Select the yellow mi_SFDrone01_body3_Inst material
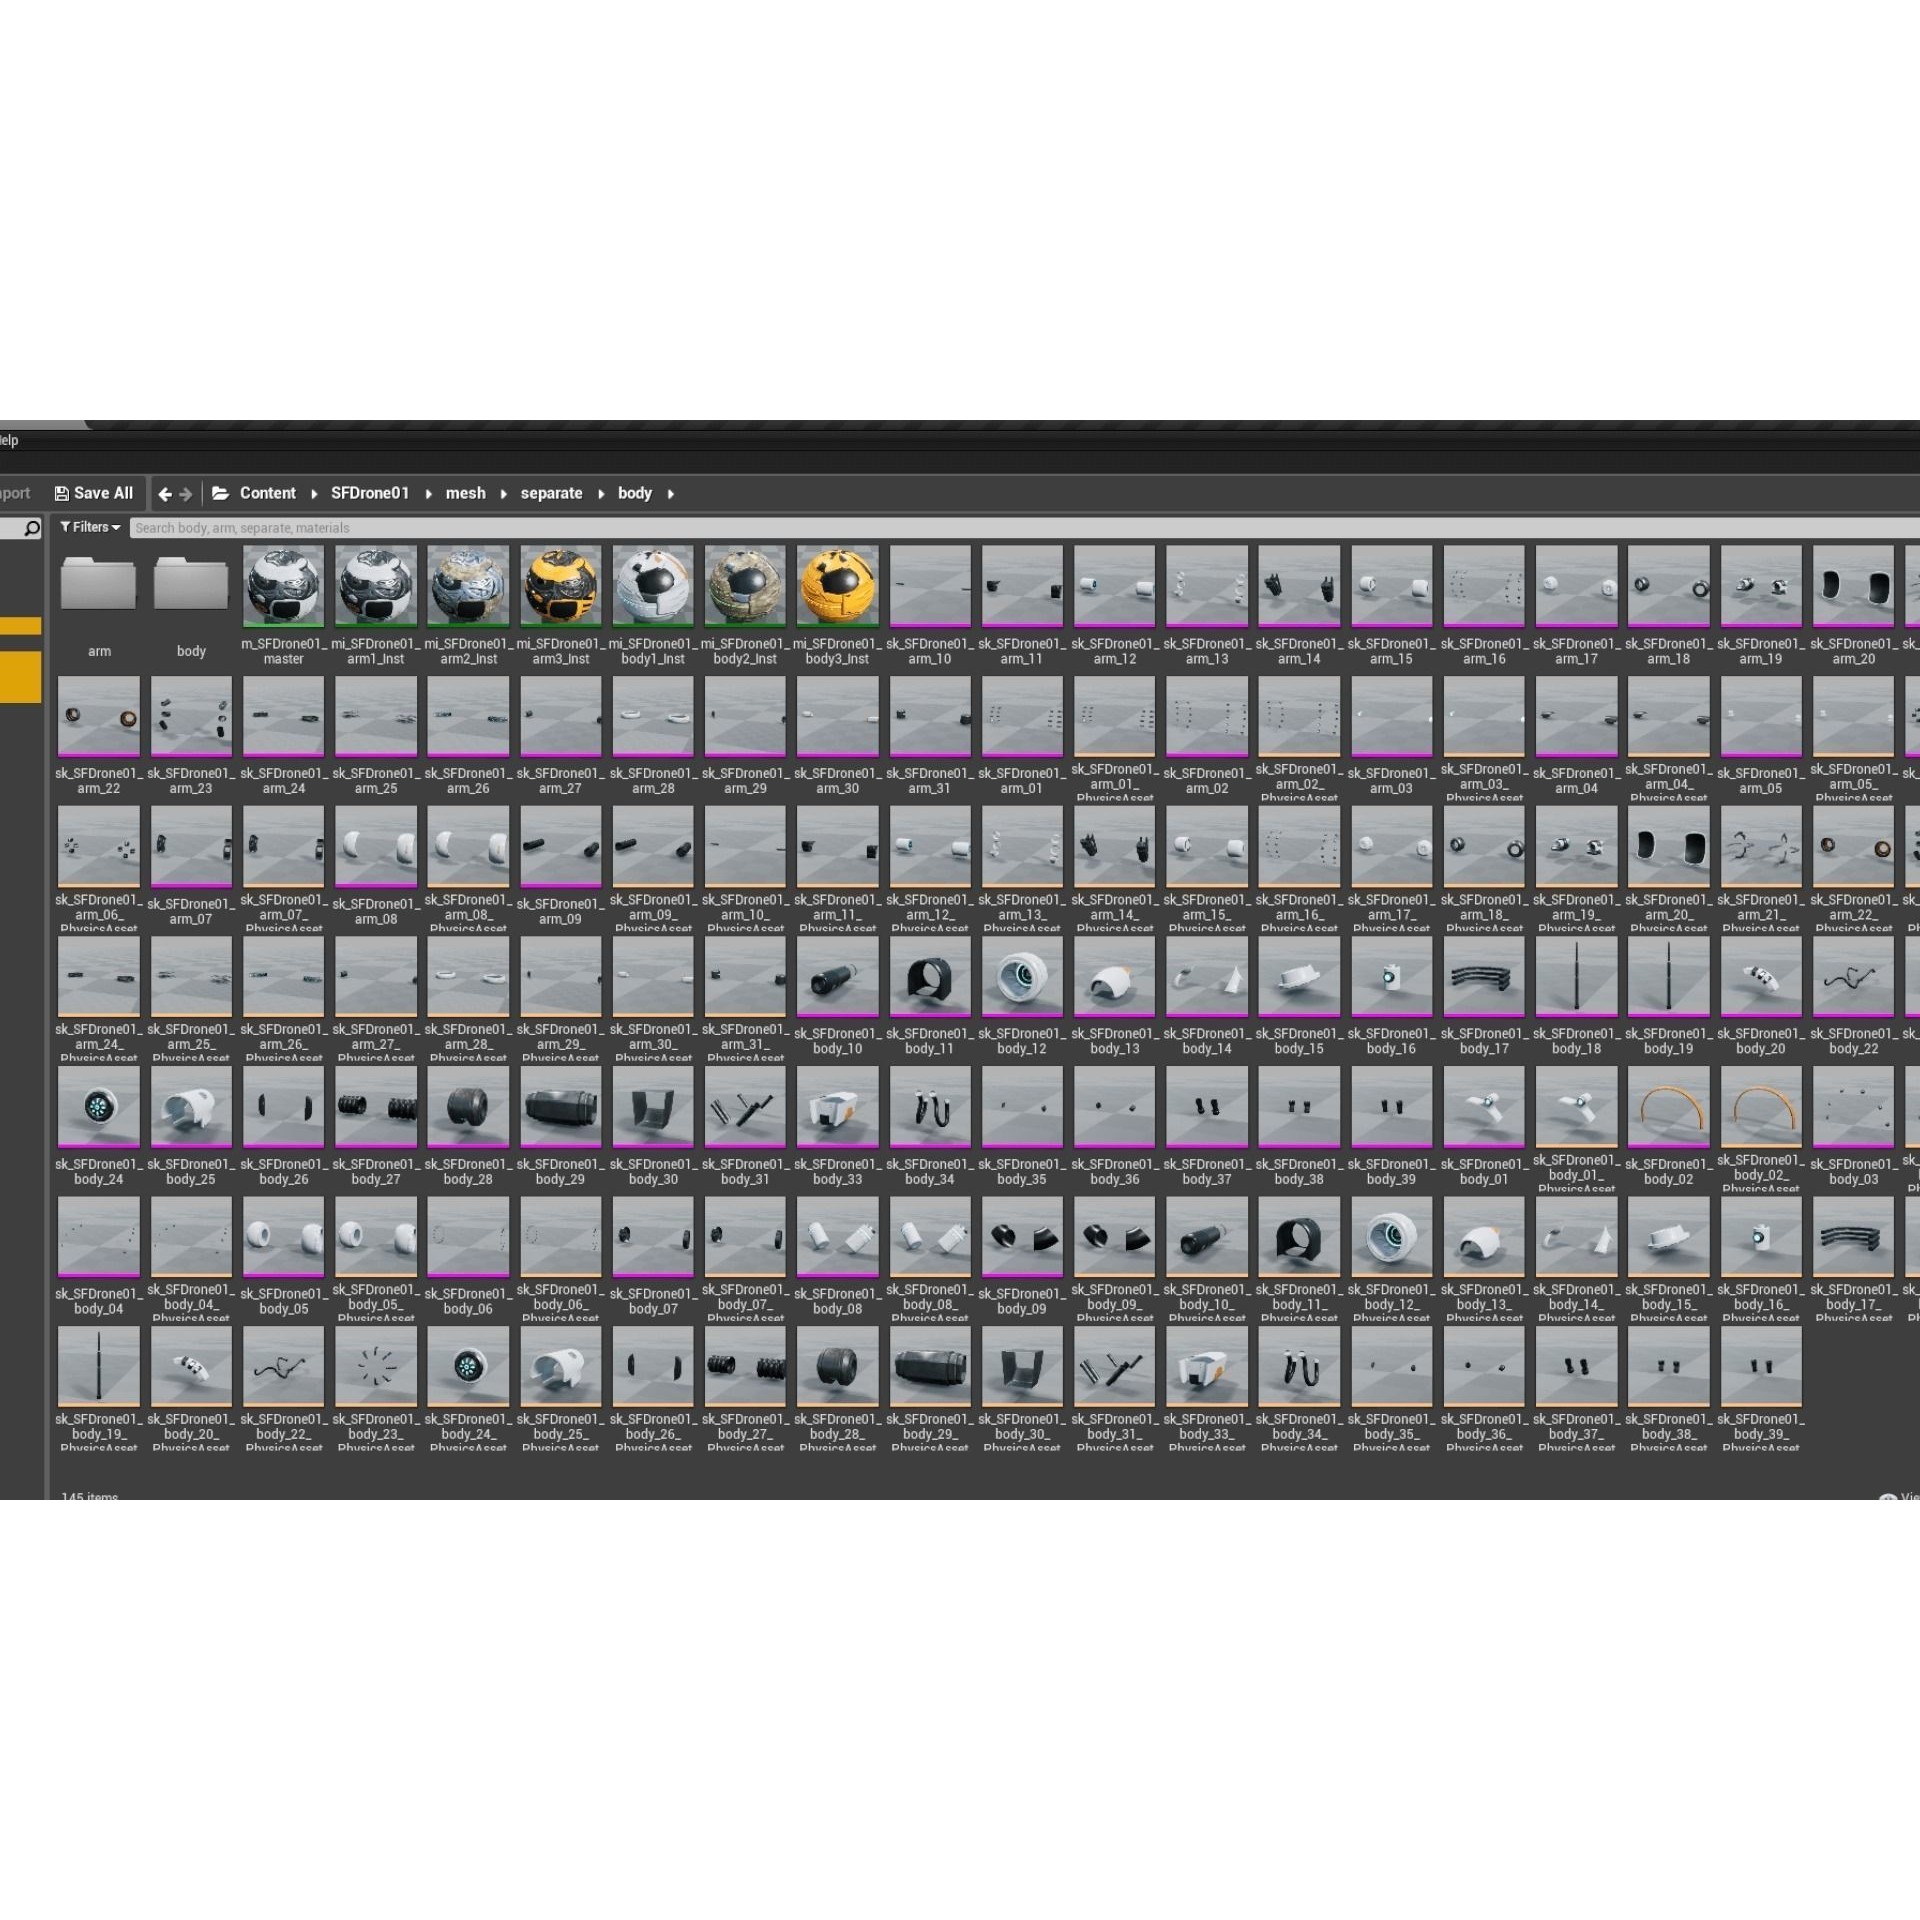 pyautogui.click(x=837, y=585)
